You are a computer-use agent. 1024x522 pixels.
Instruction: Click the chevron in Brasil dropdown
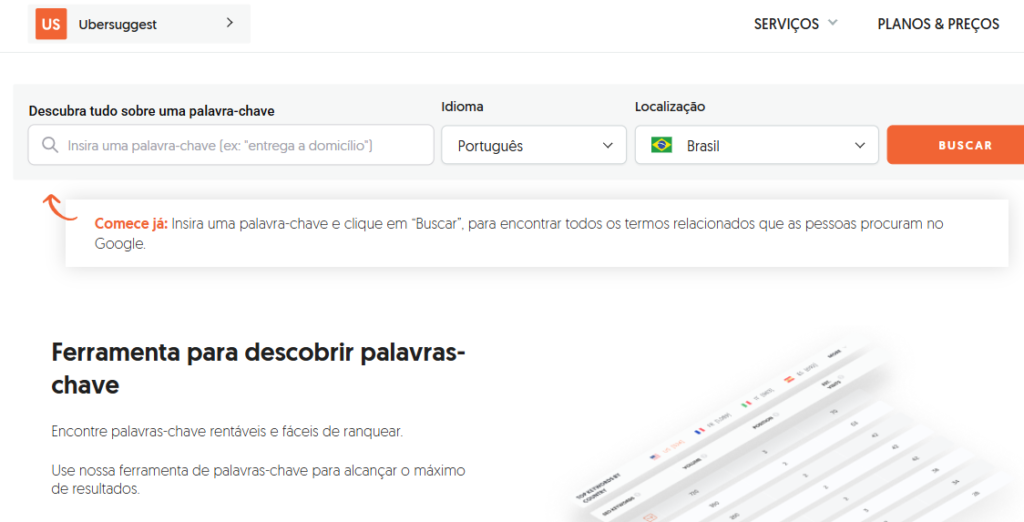tap(859, 146)
